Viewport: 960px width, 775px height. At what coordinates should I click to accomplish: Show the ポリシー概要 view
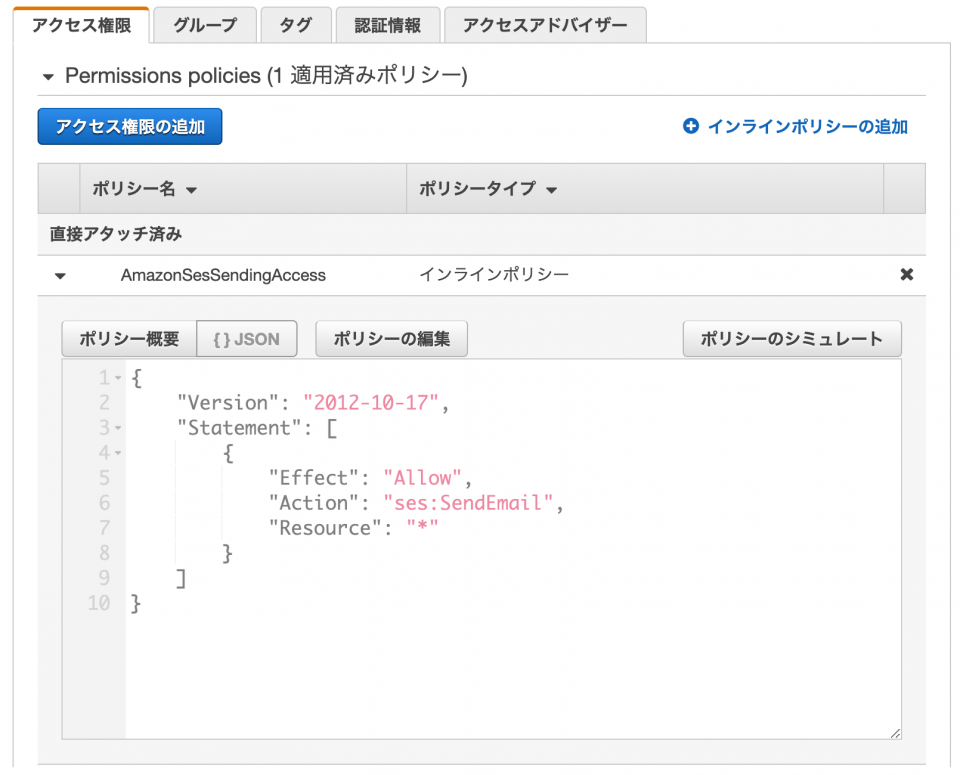pos(129,339)
